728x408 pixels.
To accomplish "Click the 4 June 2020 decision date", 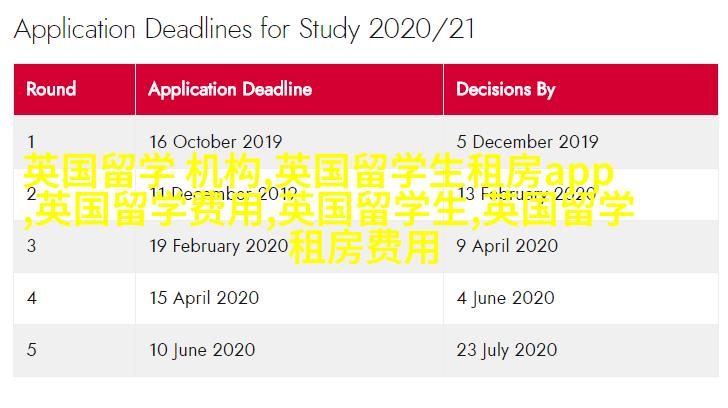I will coord(505,297).
